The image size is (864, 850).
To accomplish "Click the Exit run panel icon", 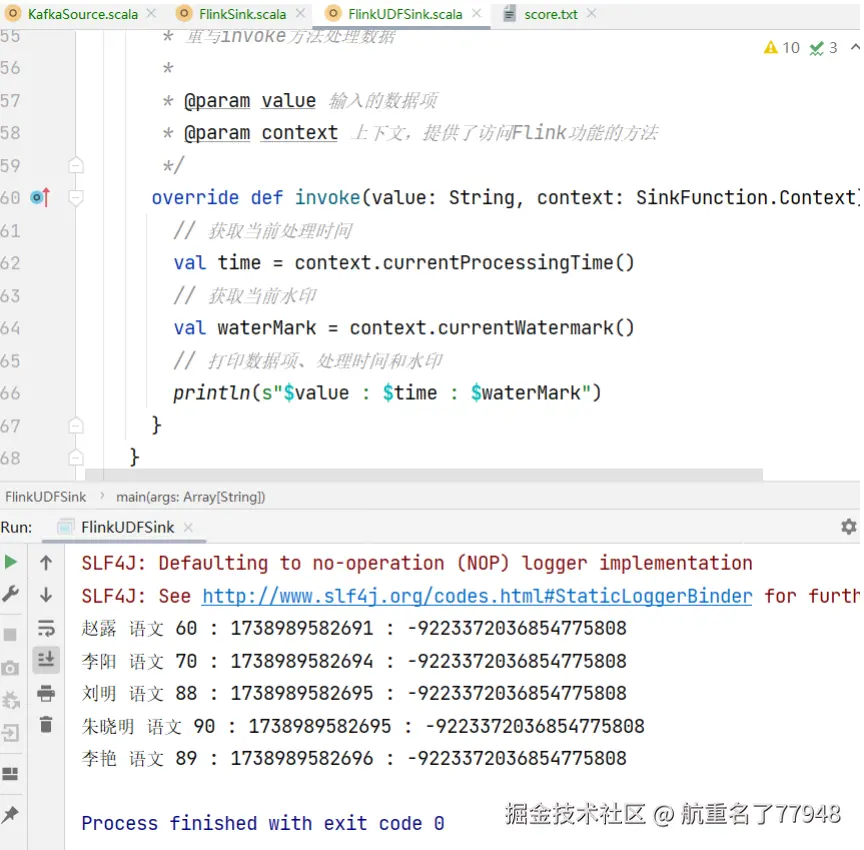I will (x=10, y=733).
